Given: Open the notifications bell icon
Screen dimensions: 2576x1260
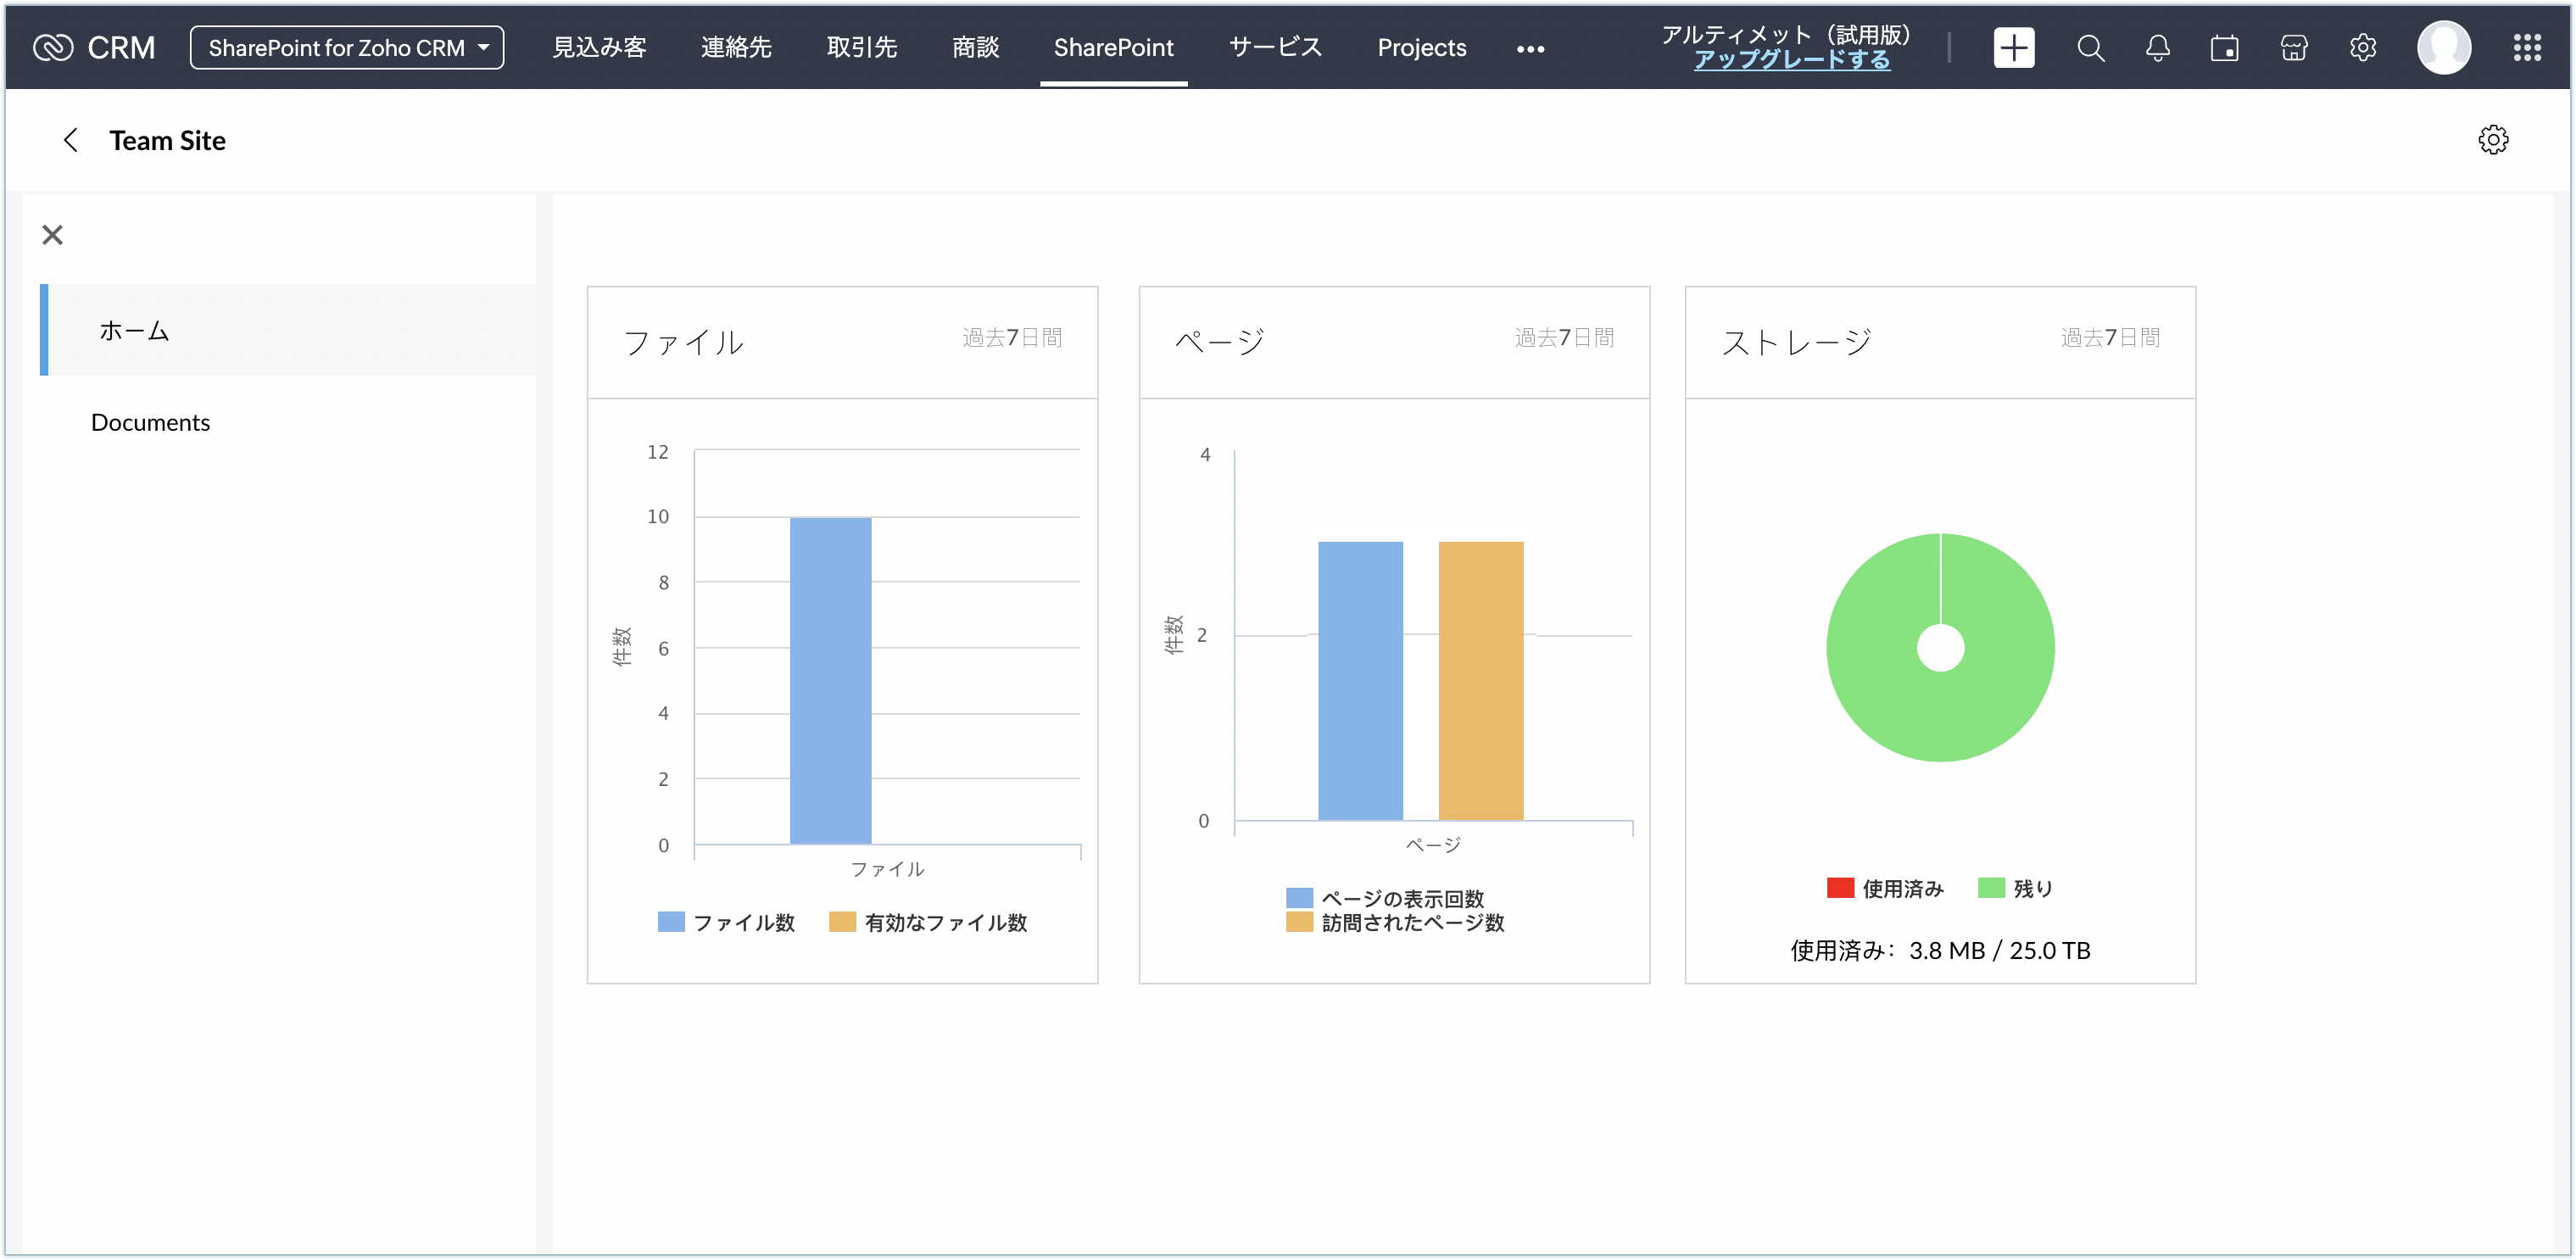Looking at the screenshot, I should pos(2157,47).
